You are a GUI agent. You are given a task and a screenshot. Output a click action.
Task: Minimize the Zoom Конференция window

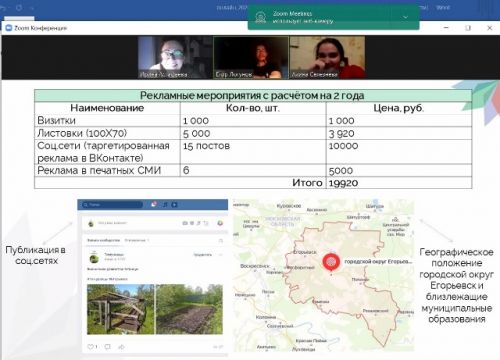click(446, 28)
